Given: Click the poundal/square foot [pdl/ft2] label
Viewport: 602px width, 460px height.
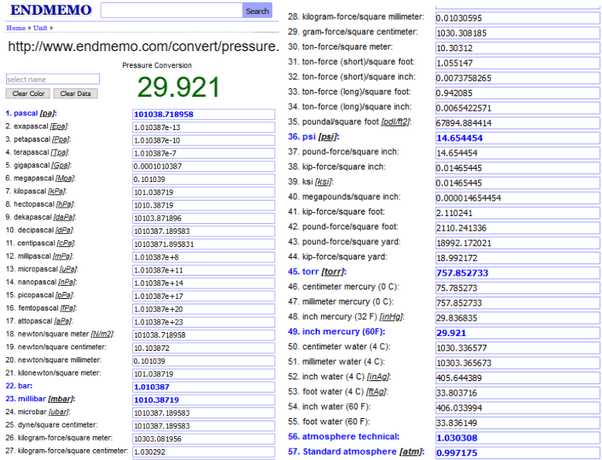Looking at the screenshot, I should 349,122.
